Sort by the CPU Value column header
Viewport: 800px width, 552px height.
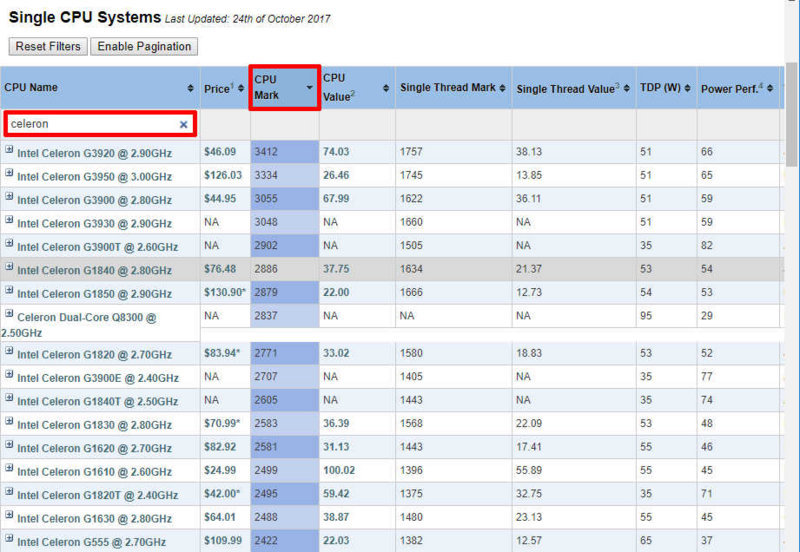coord(357,87)
